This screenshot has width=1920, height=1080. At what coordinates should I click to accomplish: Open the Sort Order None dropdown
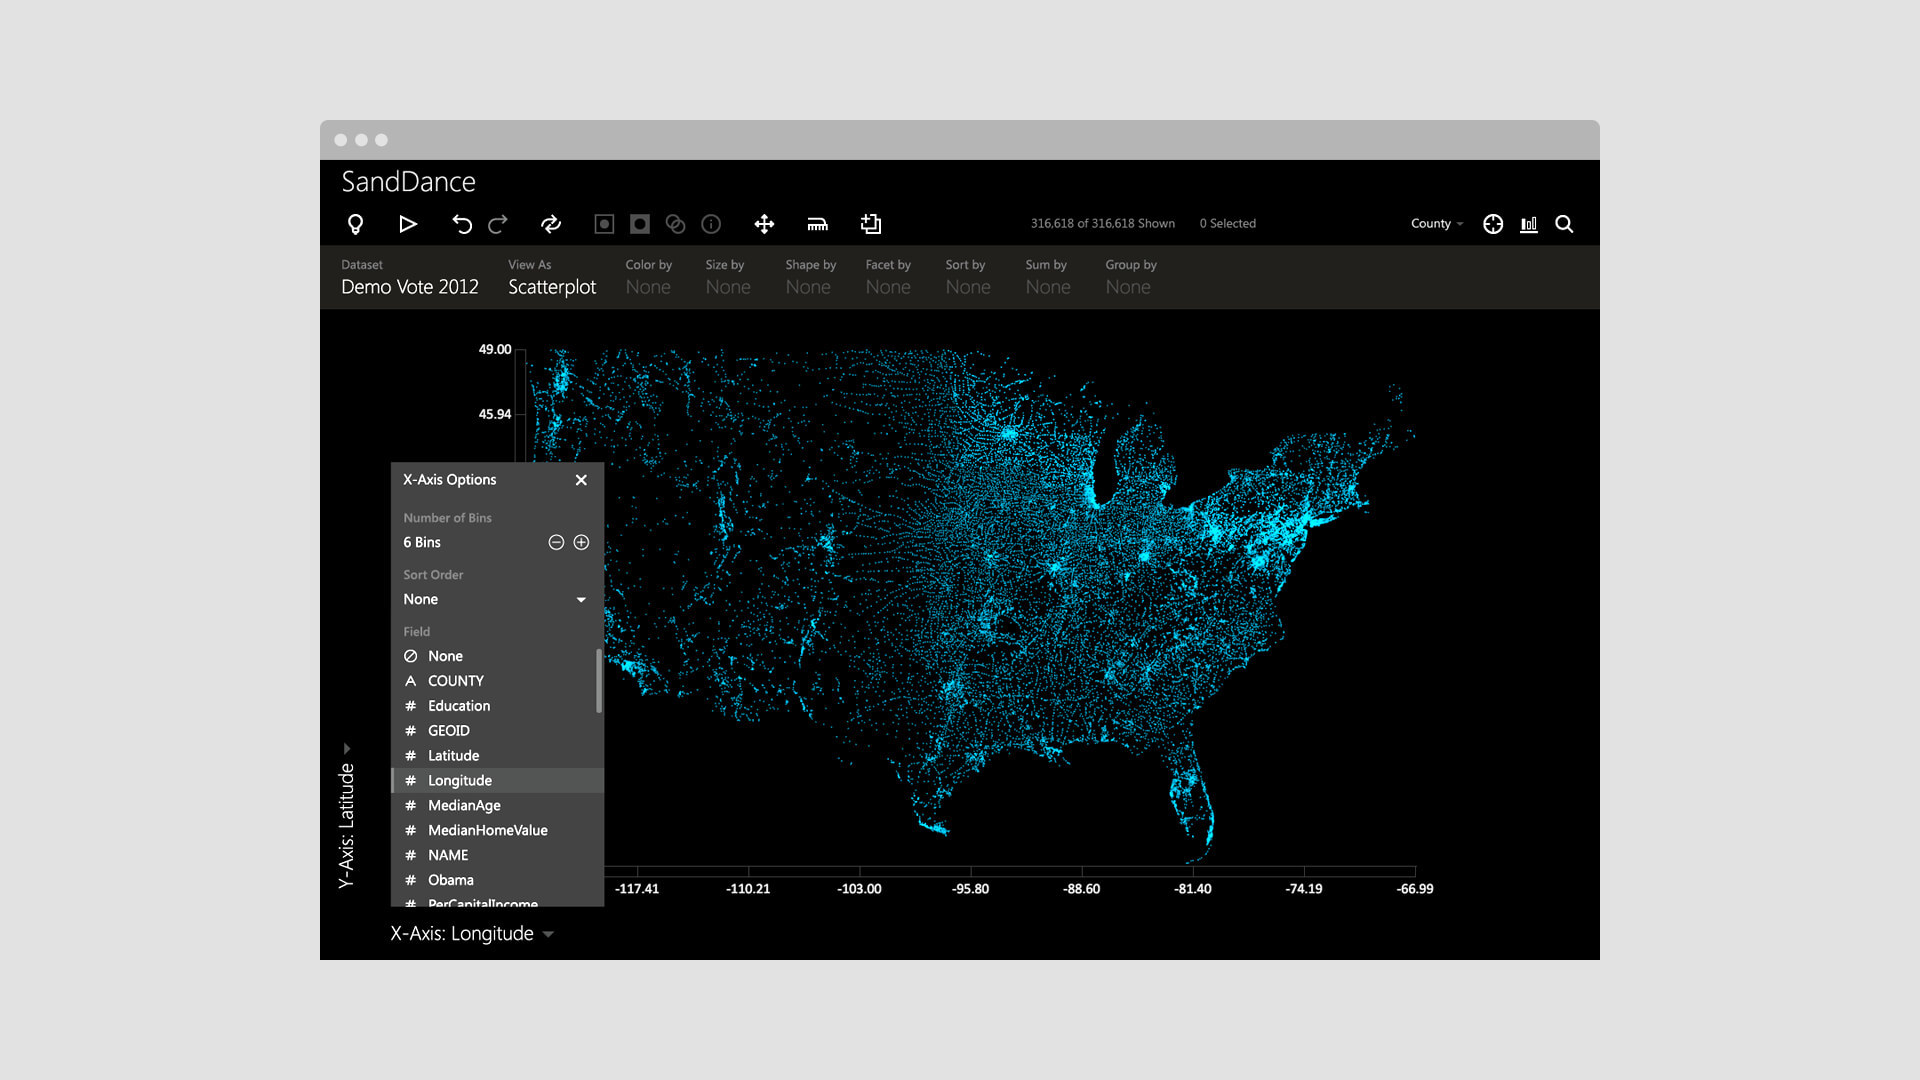point(496,599)
